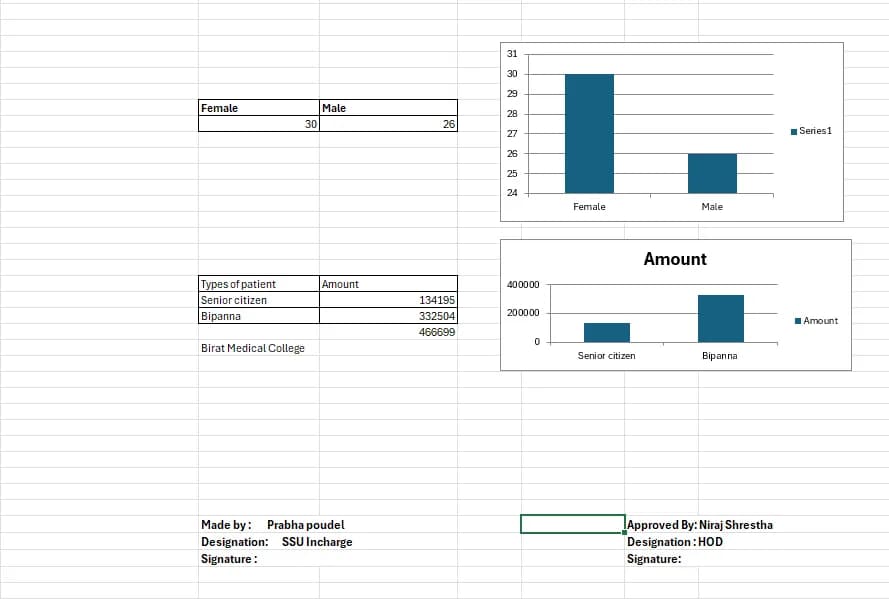The width and height of the screenshot is (889, 599).
Task: Select the Female bar in the gender chart
Action: click(x=589, y=134)
